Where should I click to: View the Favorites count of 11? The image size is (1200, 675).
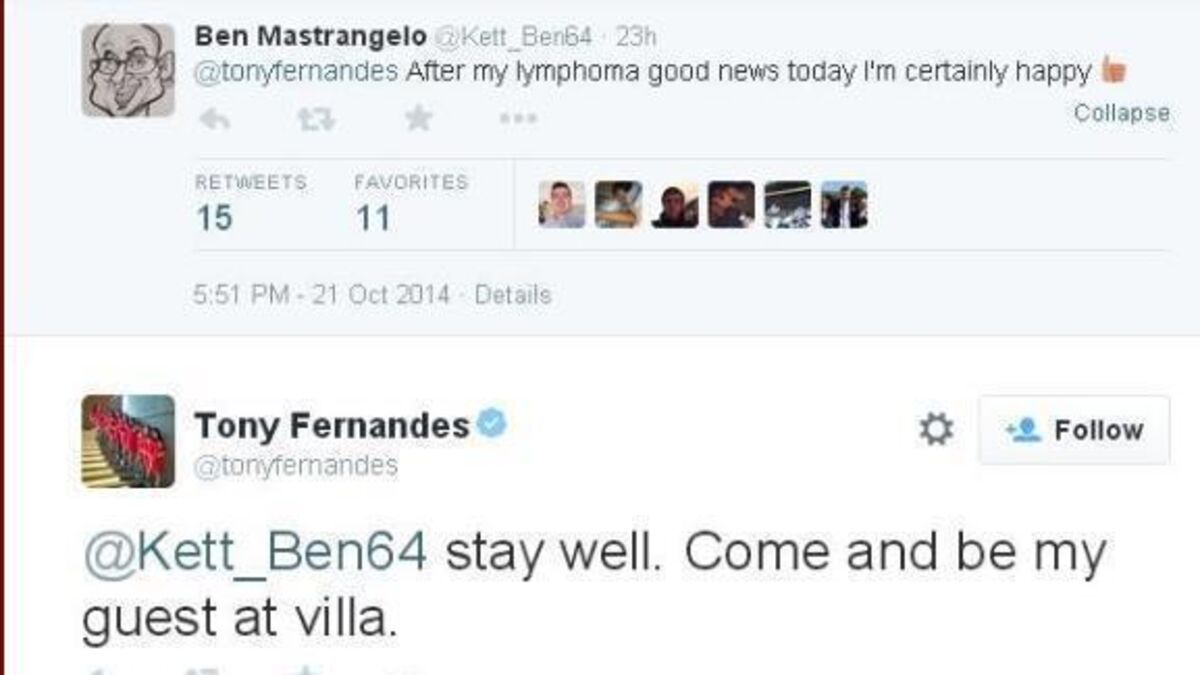click(x=372, y=217)
